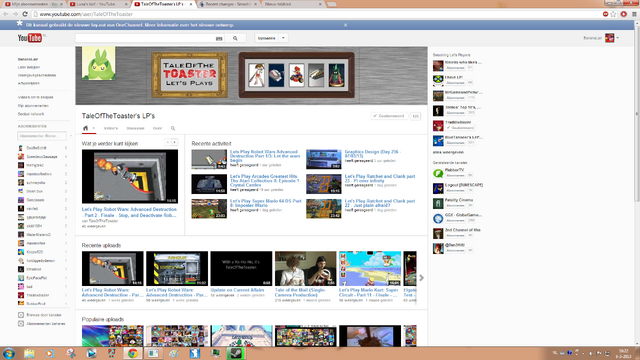Screen dimensions: 640x360
Task: Go back with the browser back arrow
Action: [6, 14]
